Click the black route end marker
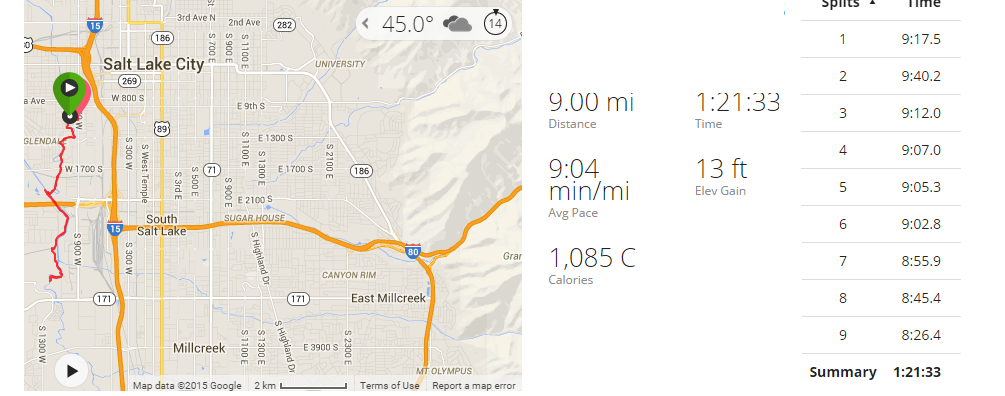Image resolution: width=1005 pixels, height=396 pixels. click(x=69, y=116)
